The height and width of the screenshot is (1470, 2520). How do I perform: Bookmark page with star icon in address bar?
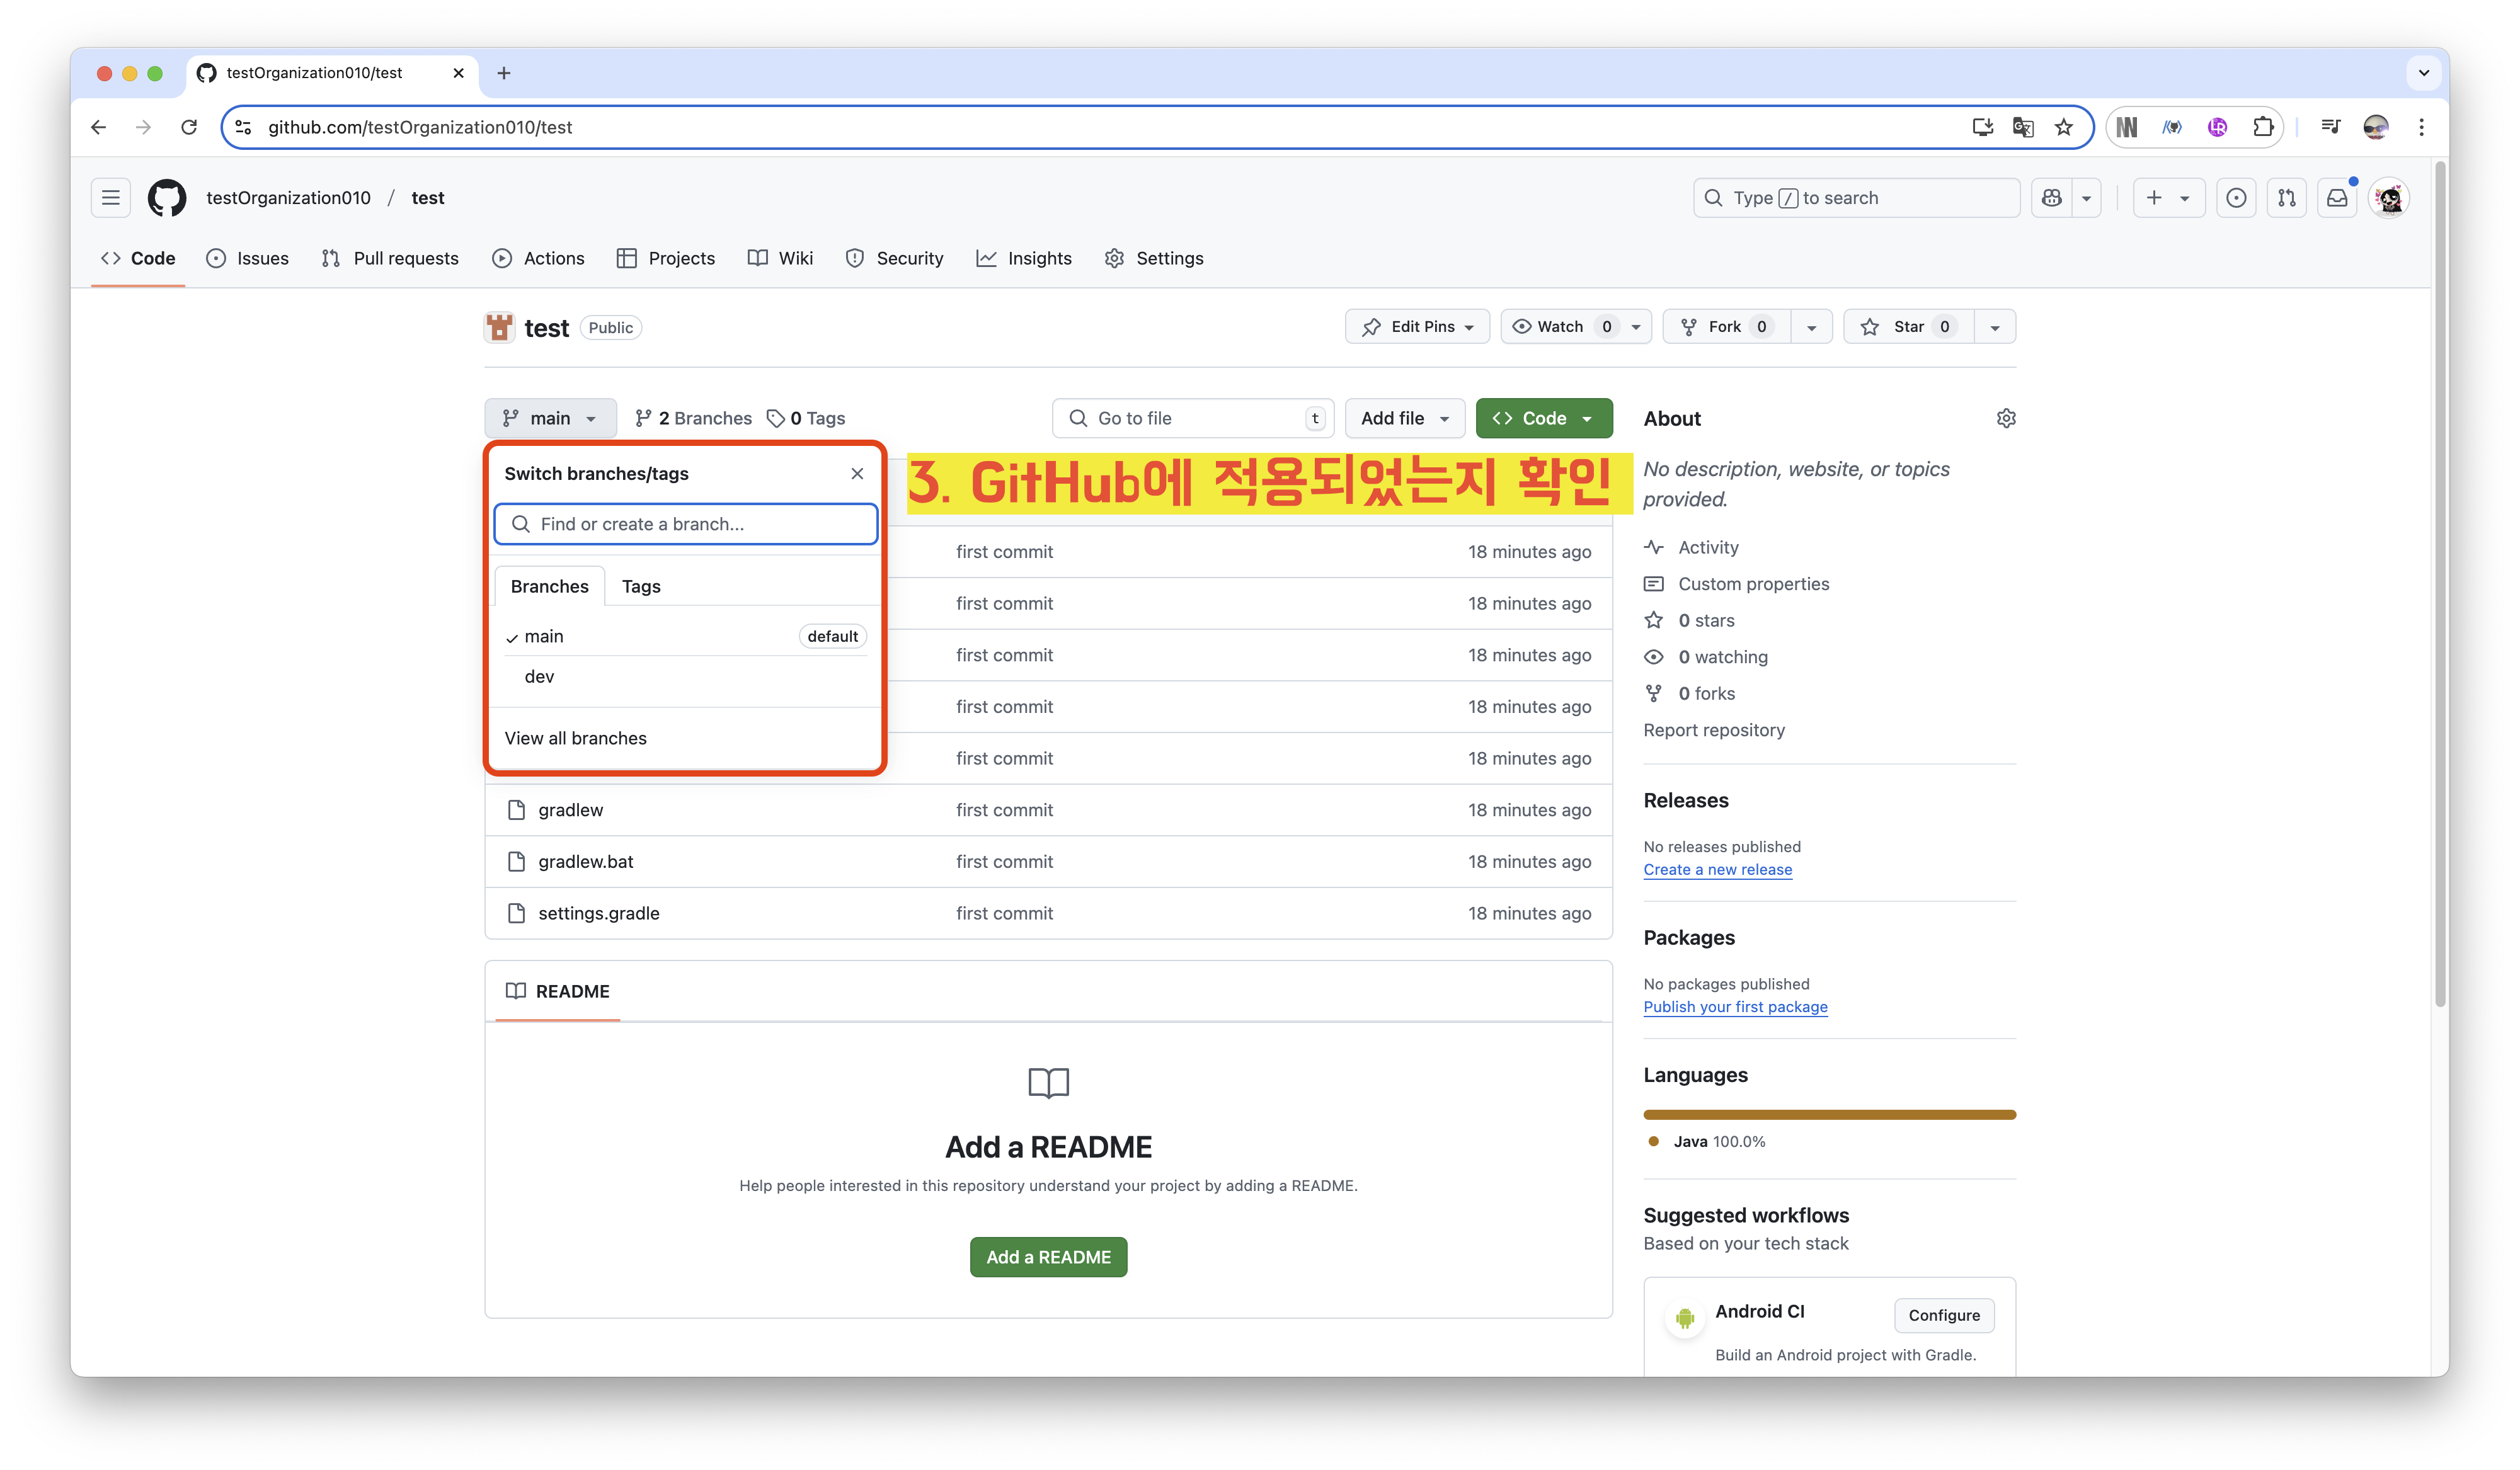[x=2063, y=127]
